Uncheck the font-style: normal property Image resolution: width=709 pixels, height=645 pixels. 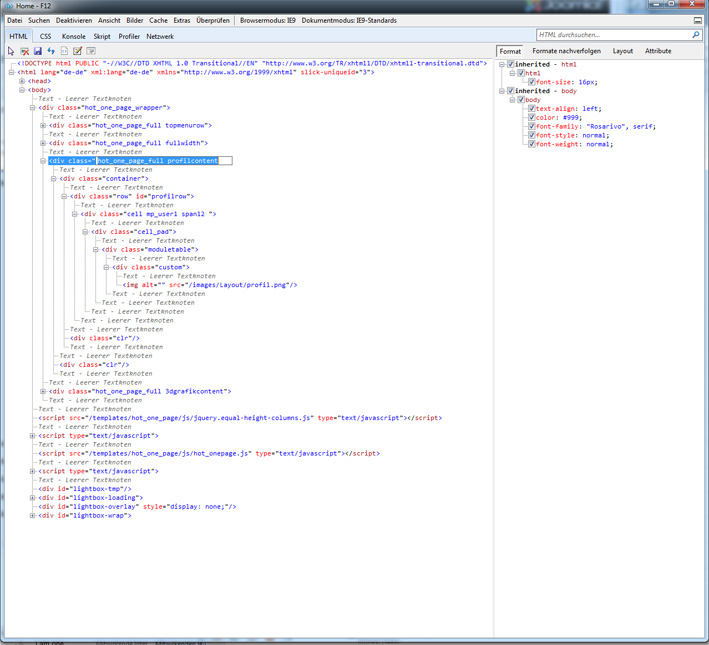click(532, 135)
